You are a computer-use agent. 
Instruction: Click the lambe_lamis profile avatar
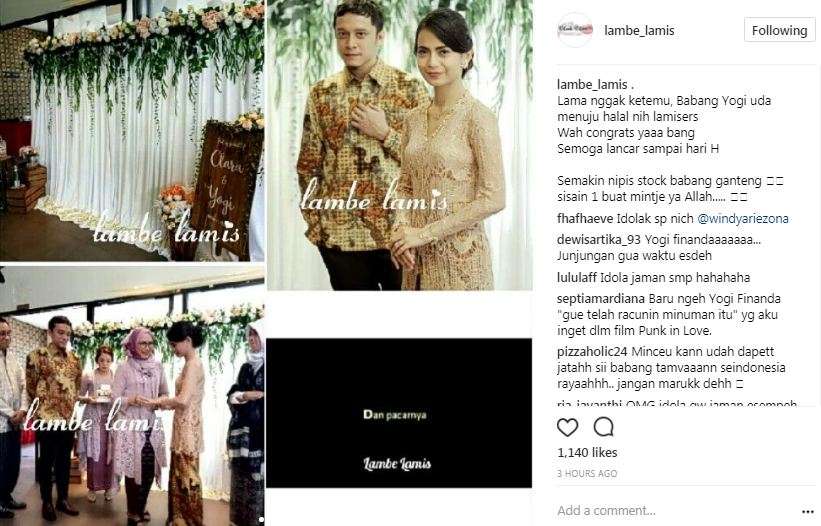pyautogui.click(x=575, y=30)
